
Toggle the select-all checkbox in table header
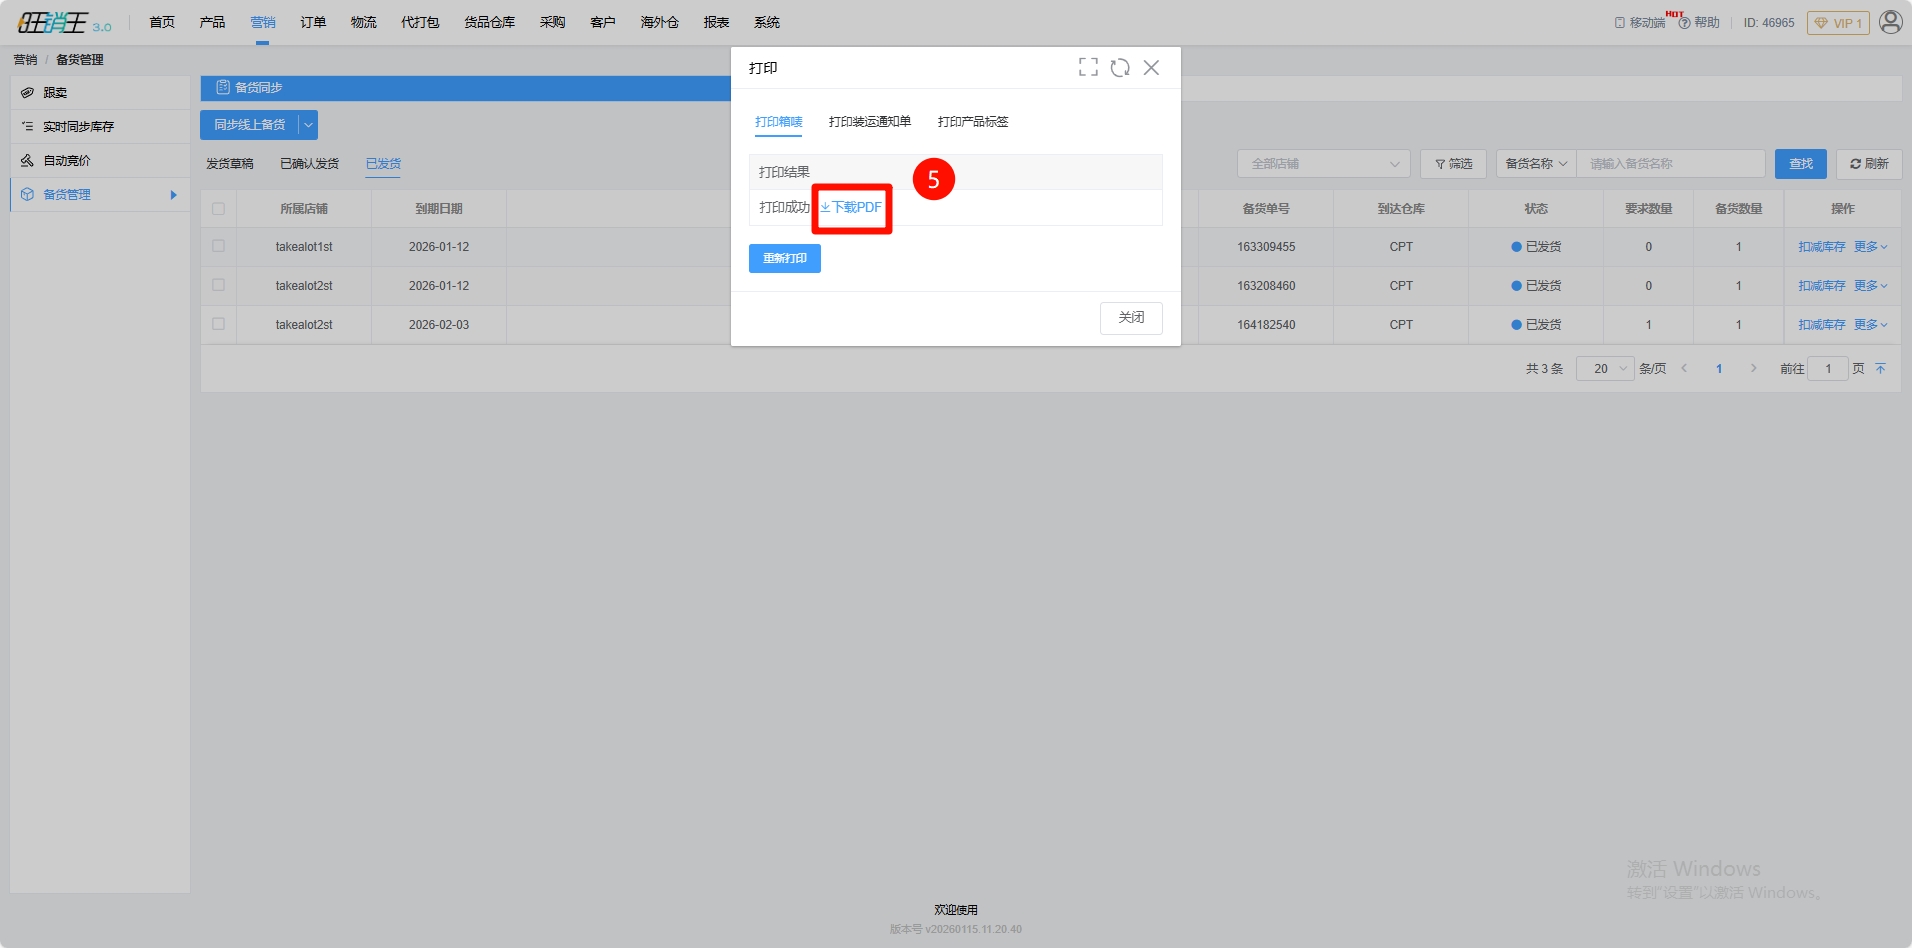(218, 209)
